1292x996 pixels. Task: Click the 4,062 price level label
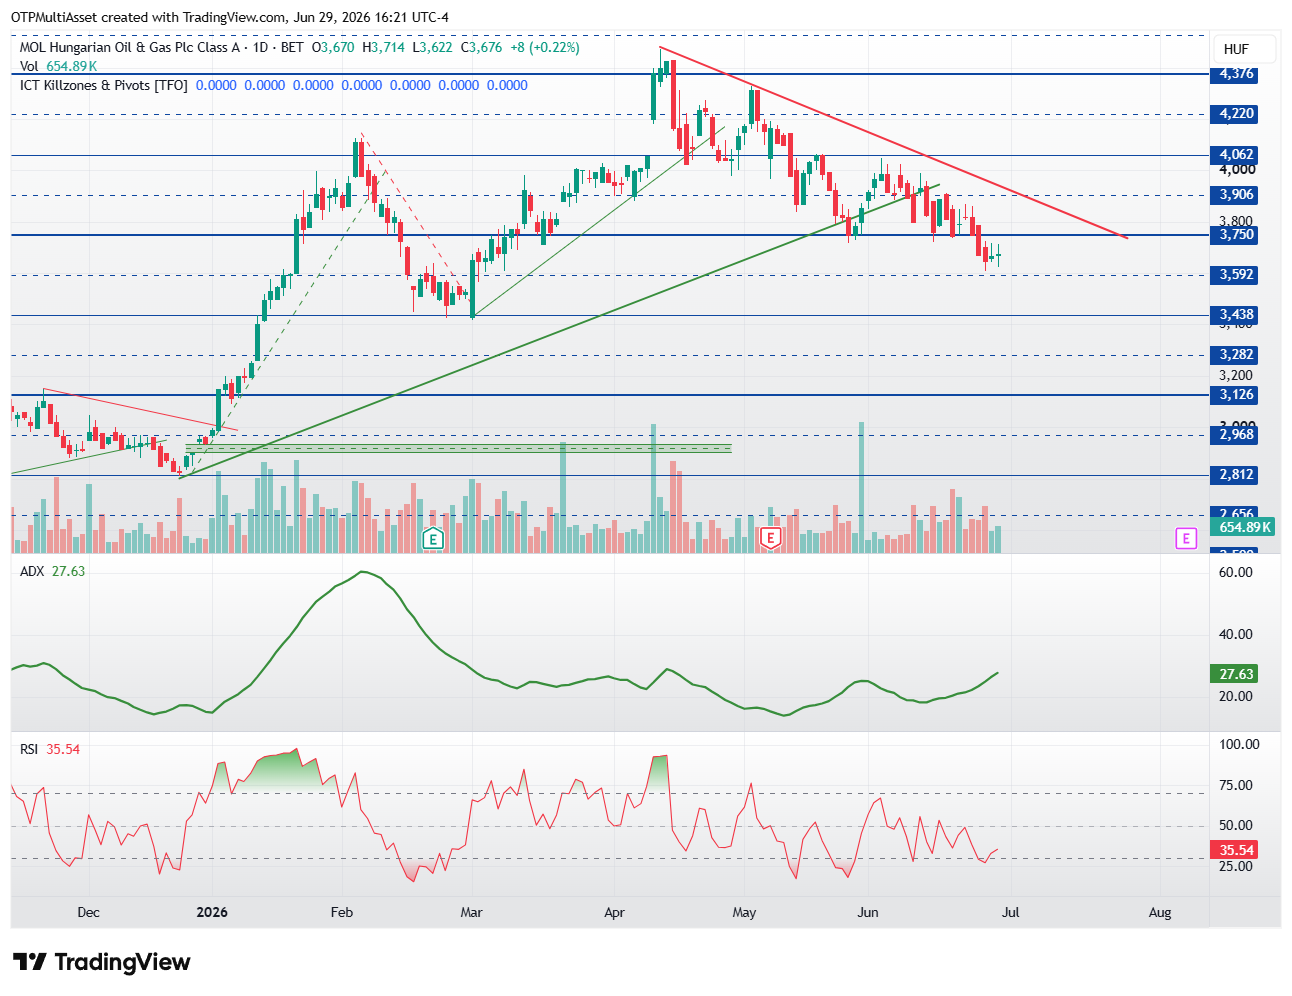[x=1236, y=155]
